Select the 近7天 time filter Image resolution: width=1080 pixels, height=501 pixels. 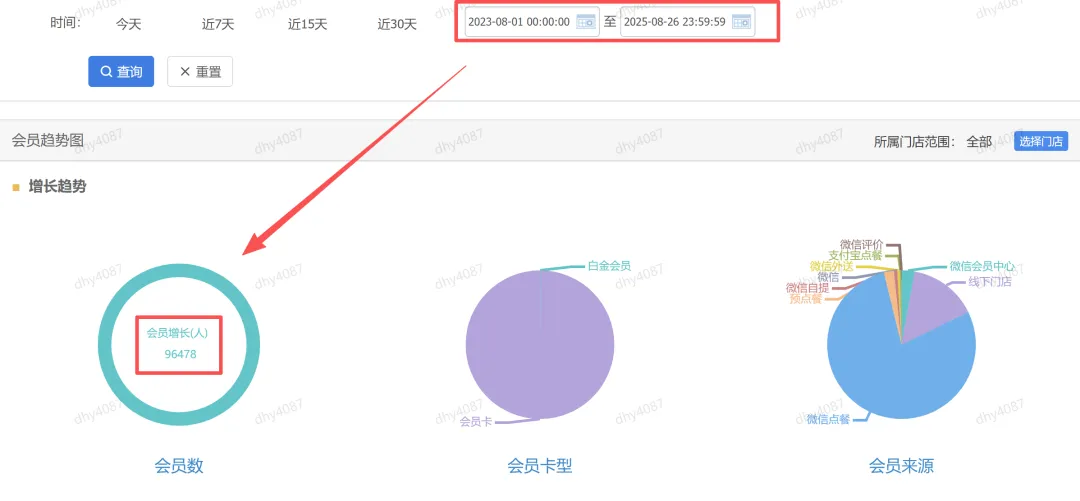pyautogui.click(x=217, y=23)
